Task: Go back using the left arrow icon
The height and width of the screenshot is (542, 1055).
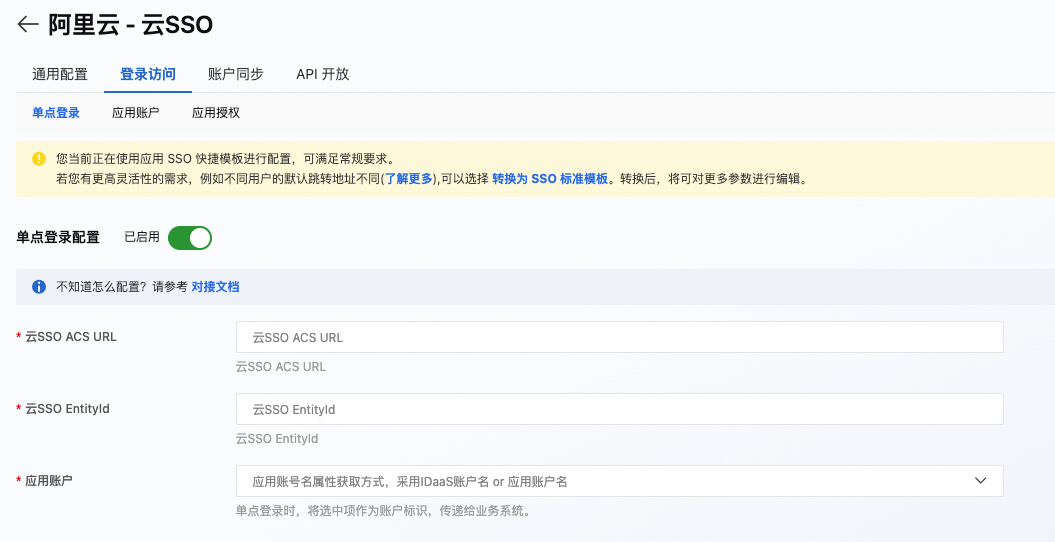Action: [x=28, y=25]
